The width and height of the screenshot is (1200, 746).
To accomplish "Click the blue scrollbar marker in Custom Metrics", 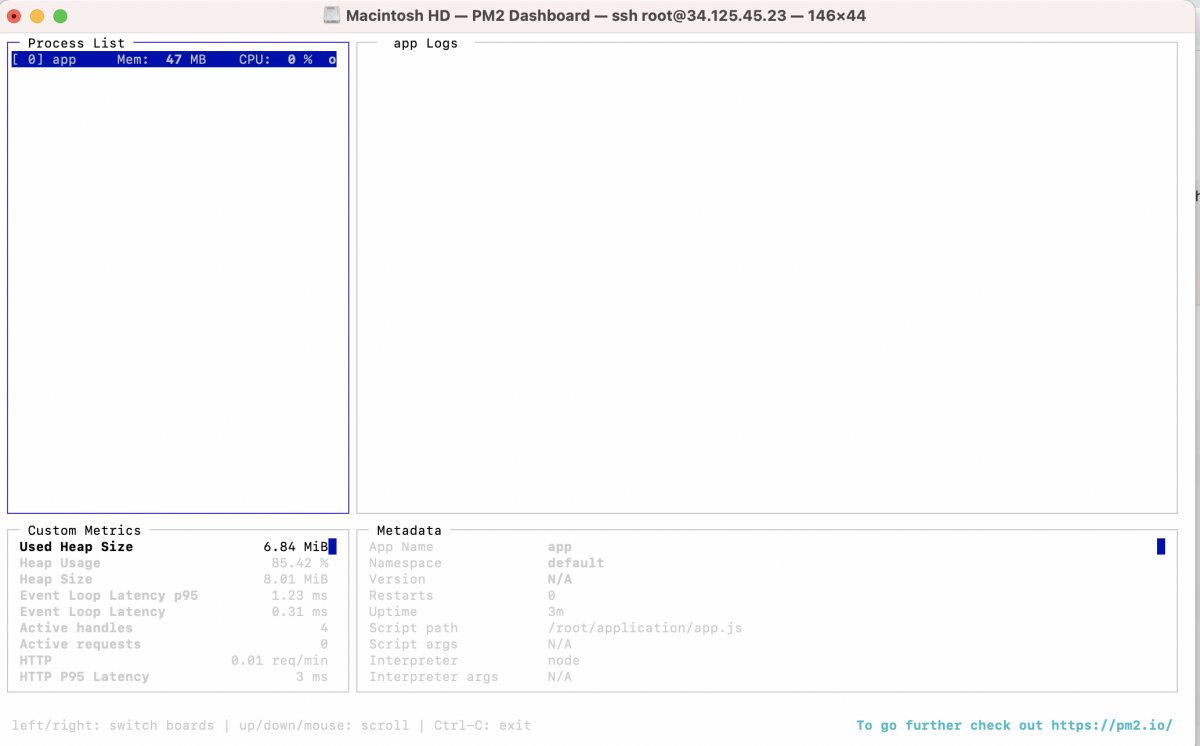I will click(333, 546).
